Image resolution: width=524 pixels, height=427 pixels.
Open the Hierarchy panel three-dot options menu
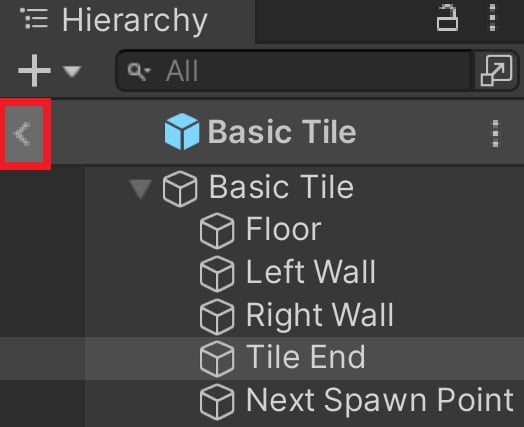pos(492,18)
